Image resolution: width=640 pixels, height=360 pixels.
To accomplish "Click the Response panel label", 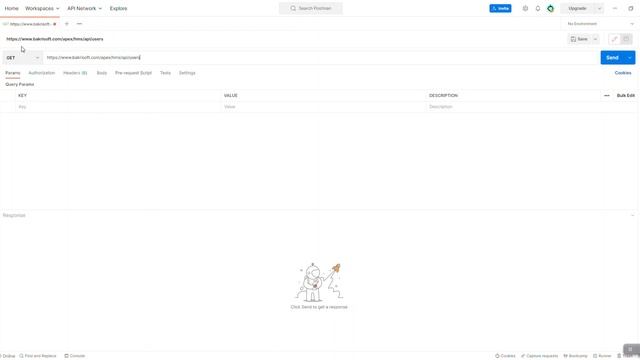I will 14,215.
